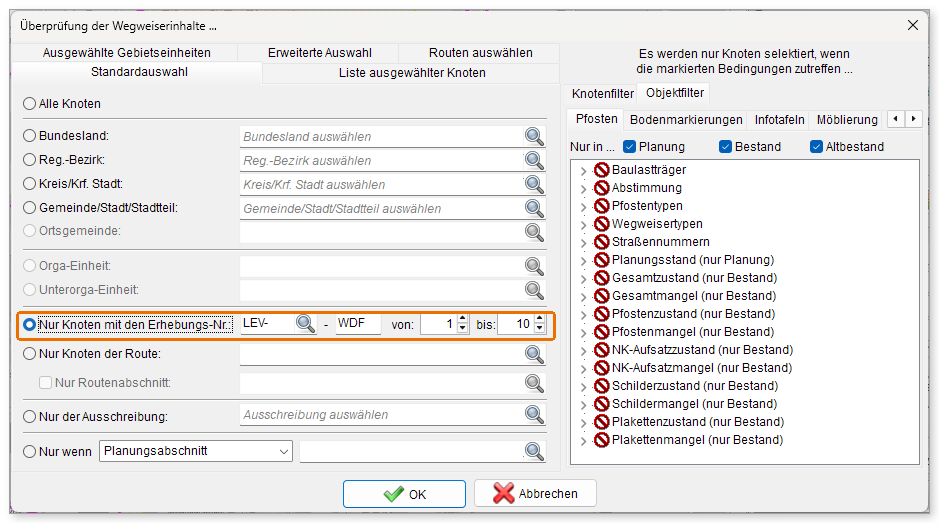Decrease the bis value with down arrow

click(x=540, y=328)
